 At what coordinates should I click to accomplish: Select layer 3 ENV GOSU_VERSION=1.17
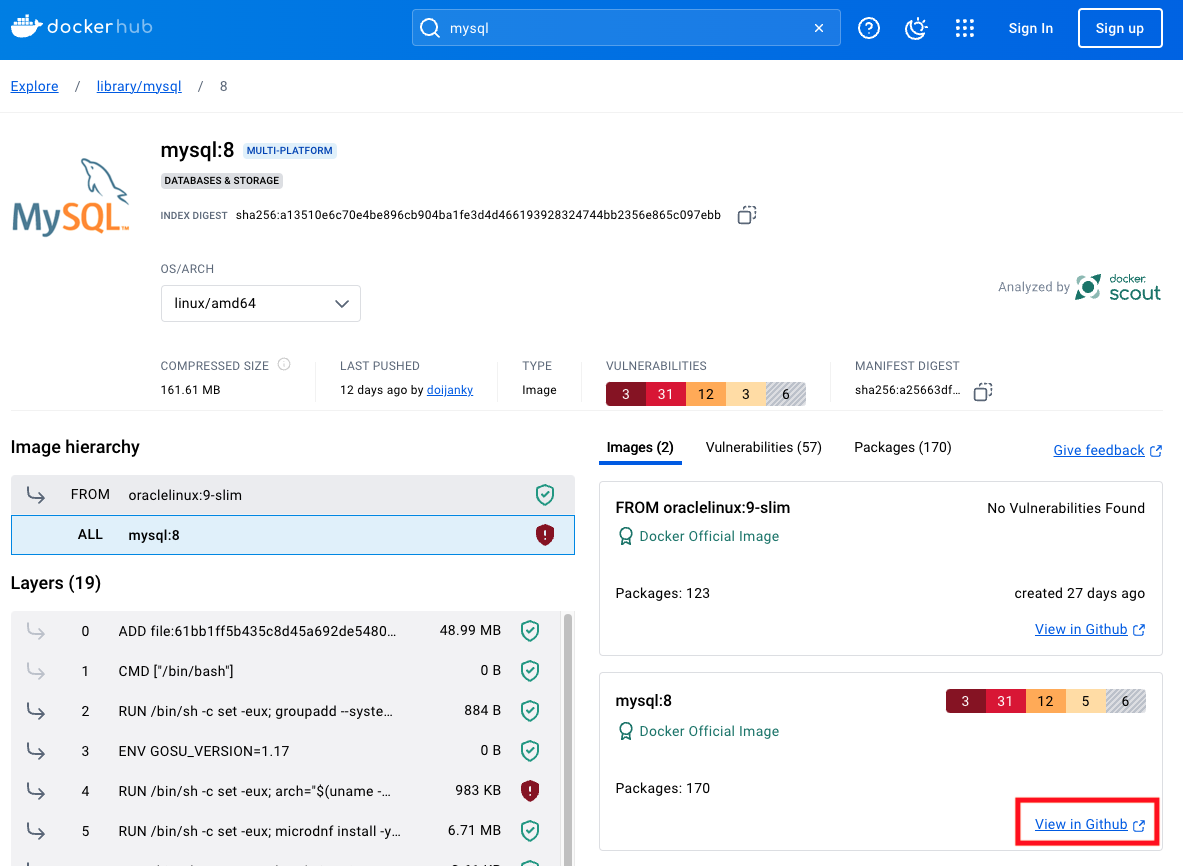286,751
